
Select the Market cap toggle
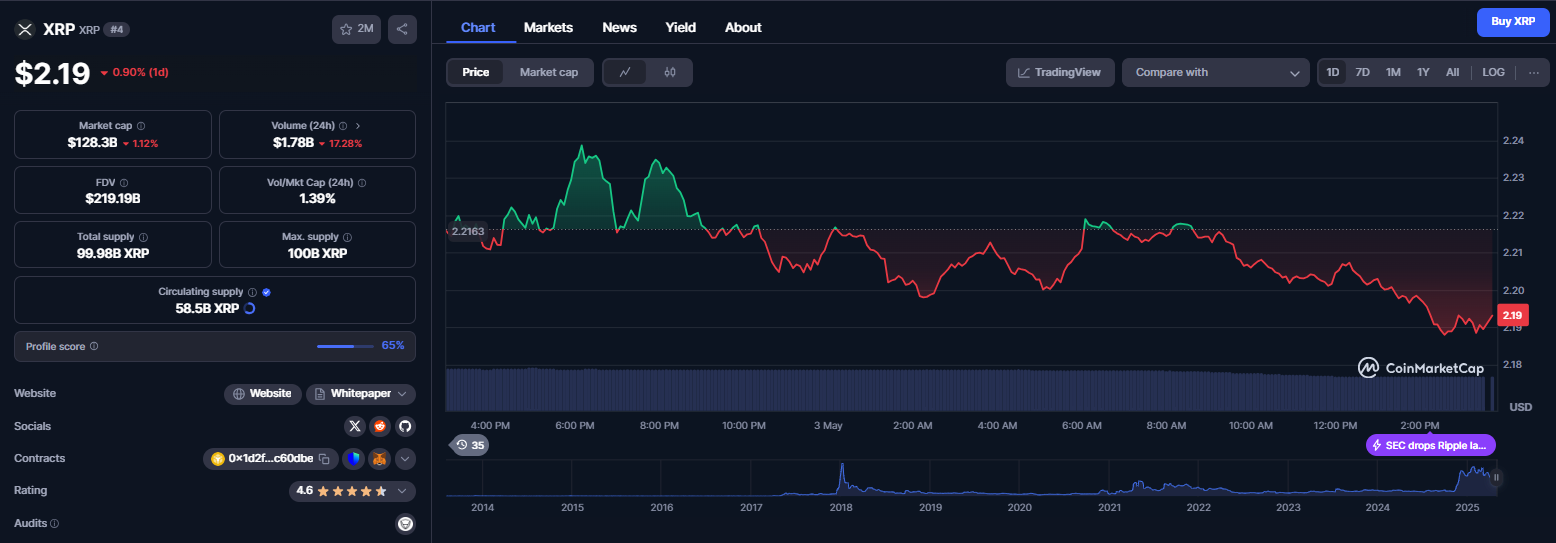point(549,72)
